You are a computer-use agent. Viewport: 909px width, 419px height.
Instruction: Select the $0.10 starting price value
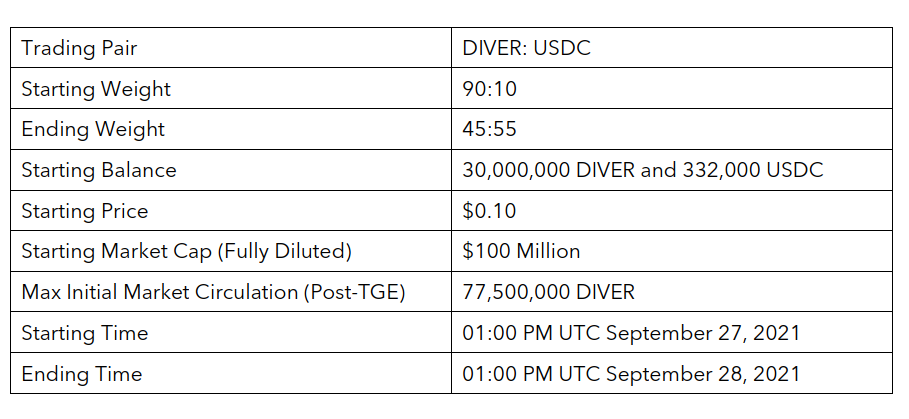pos(489,211)
